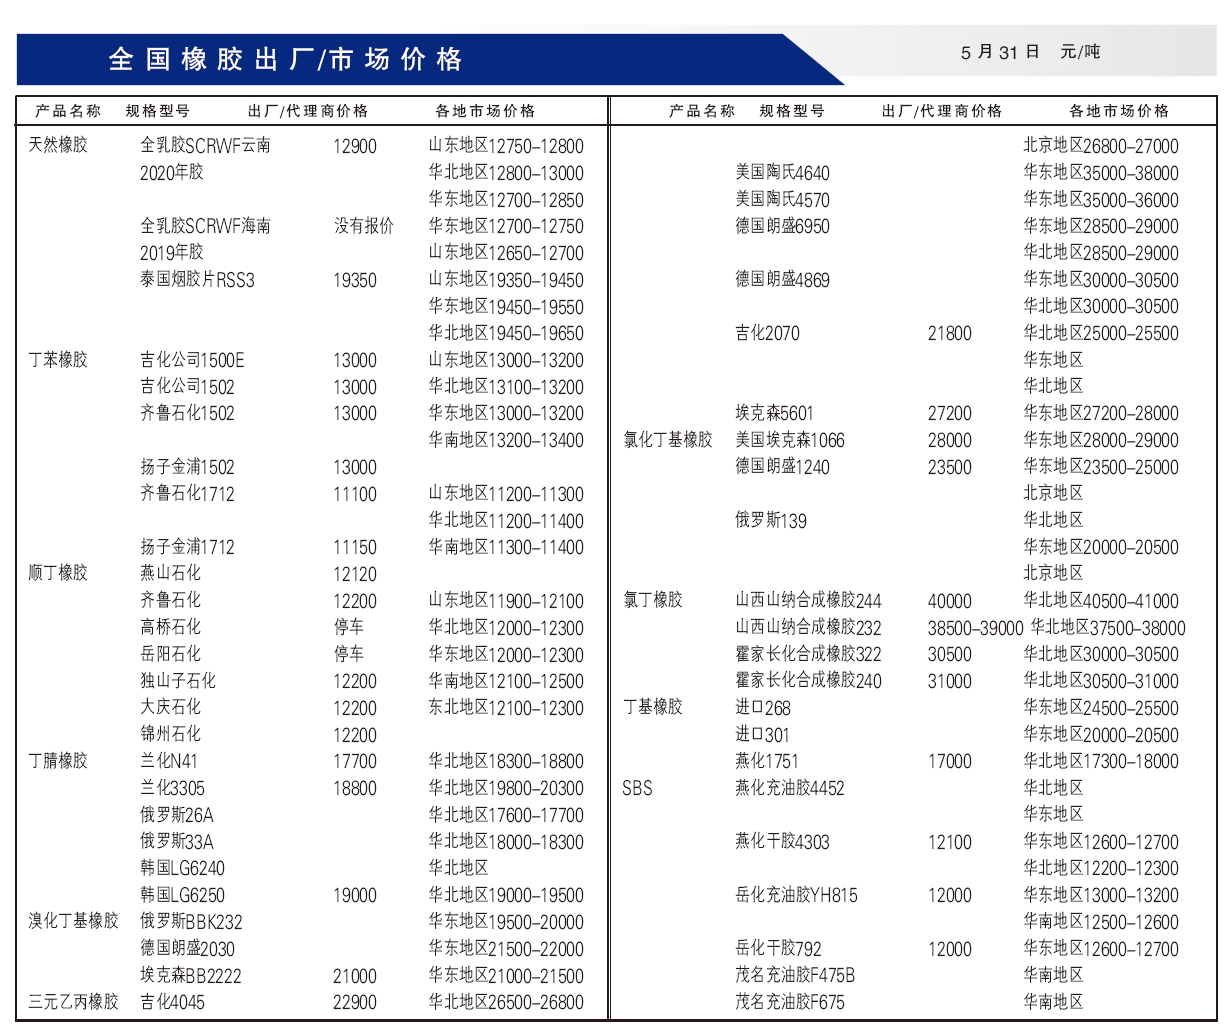1224x1031 pixels.
Task: Select the category 丁腈橡胶
Action: [x=58, y=761]
